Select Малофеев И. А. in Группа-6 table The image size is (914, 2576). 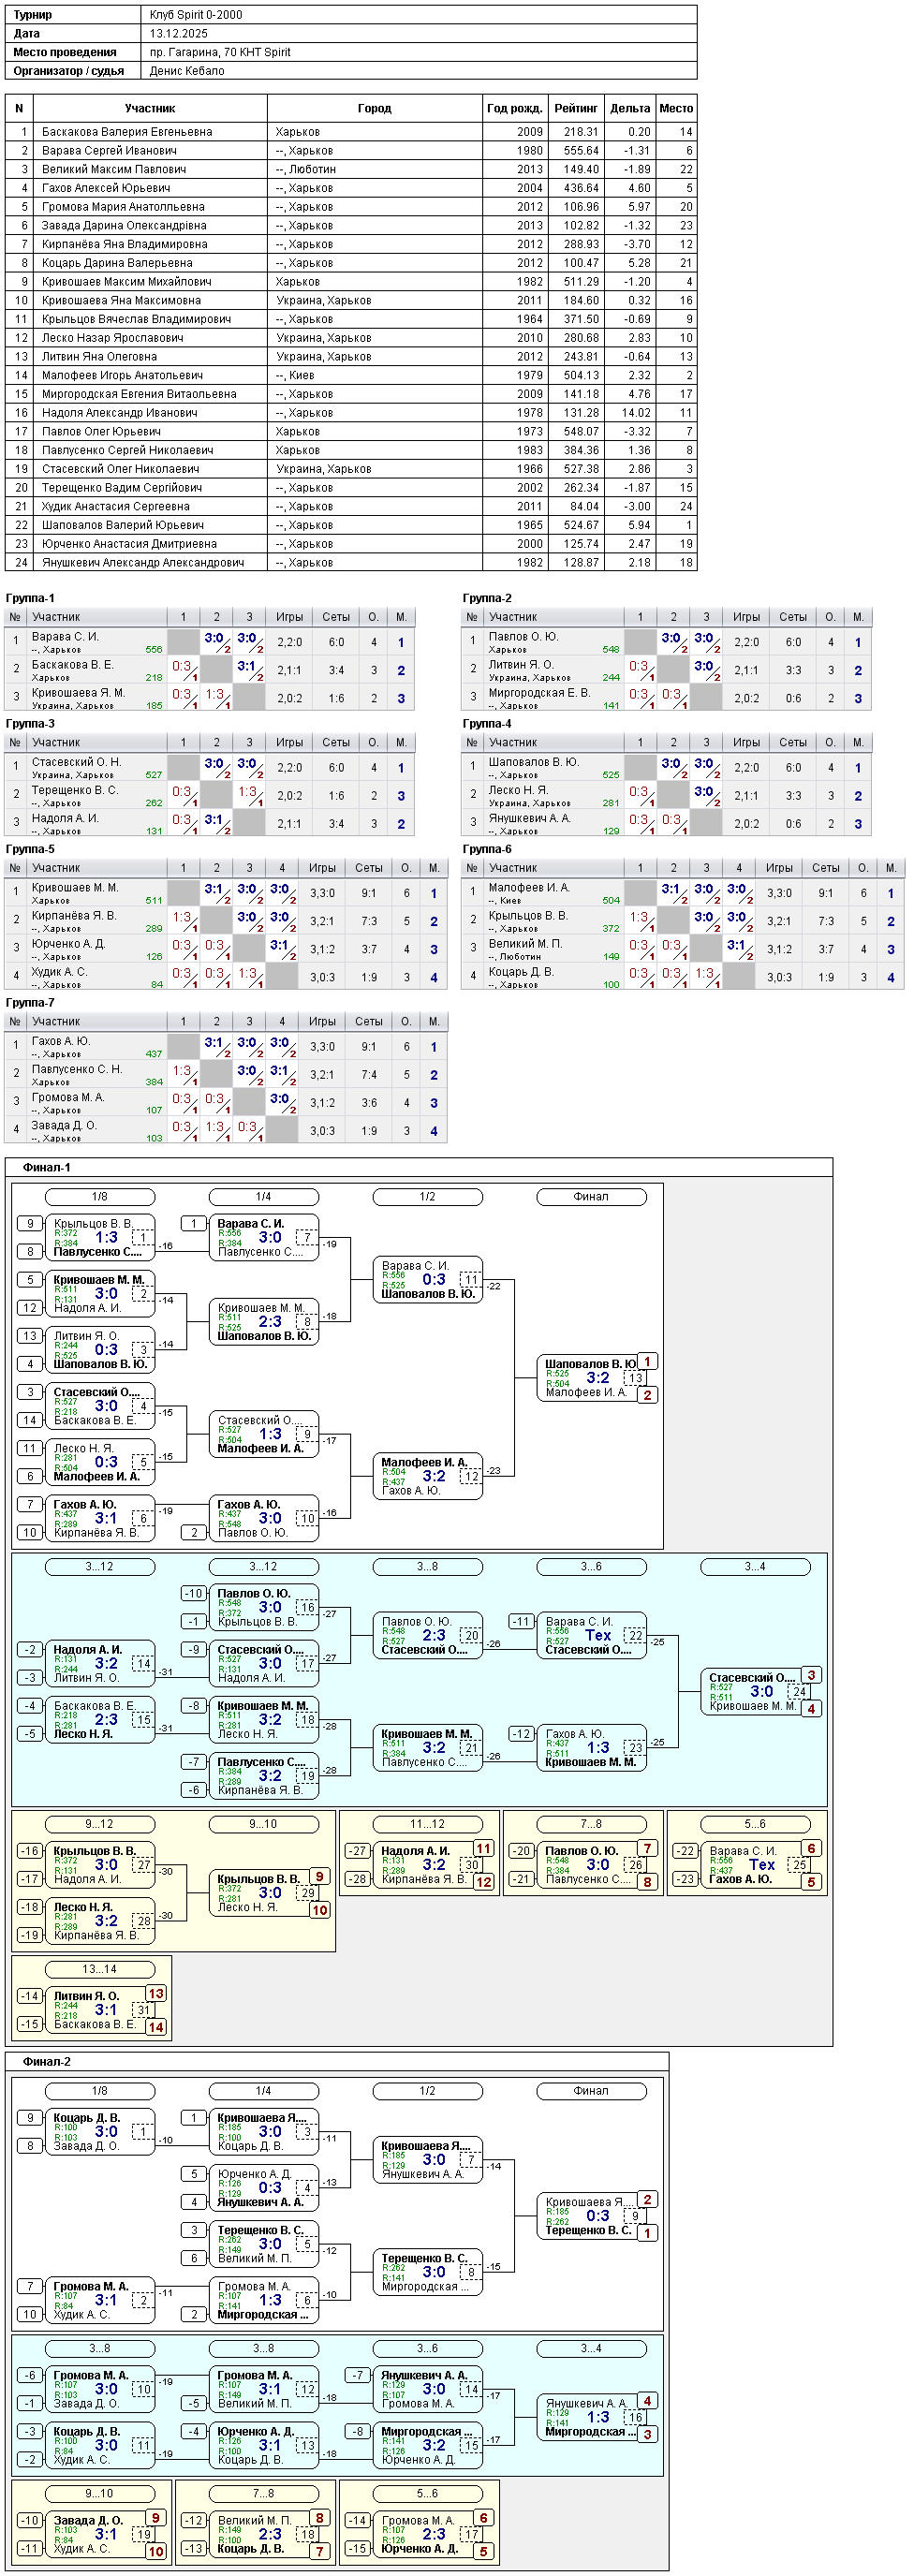(x=529, y=887)
